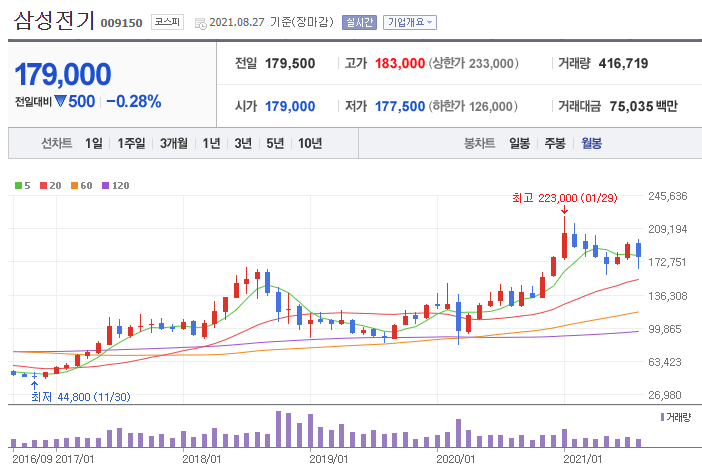702x473 pixels.
Task: Click the 2020/01 date axis label
Action: pos(456,459)
